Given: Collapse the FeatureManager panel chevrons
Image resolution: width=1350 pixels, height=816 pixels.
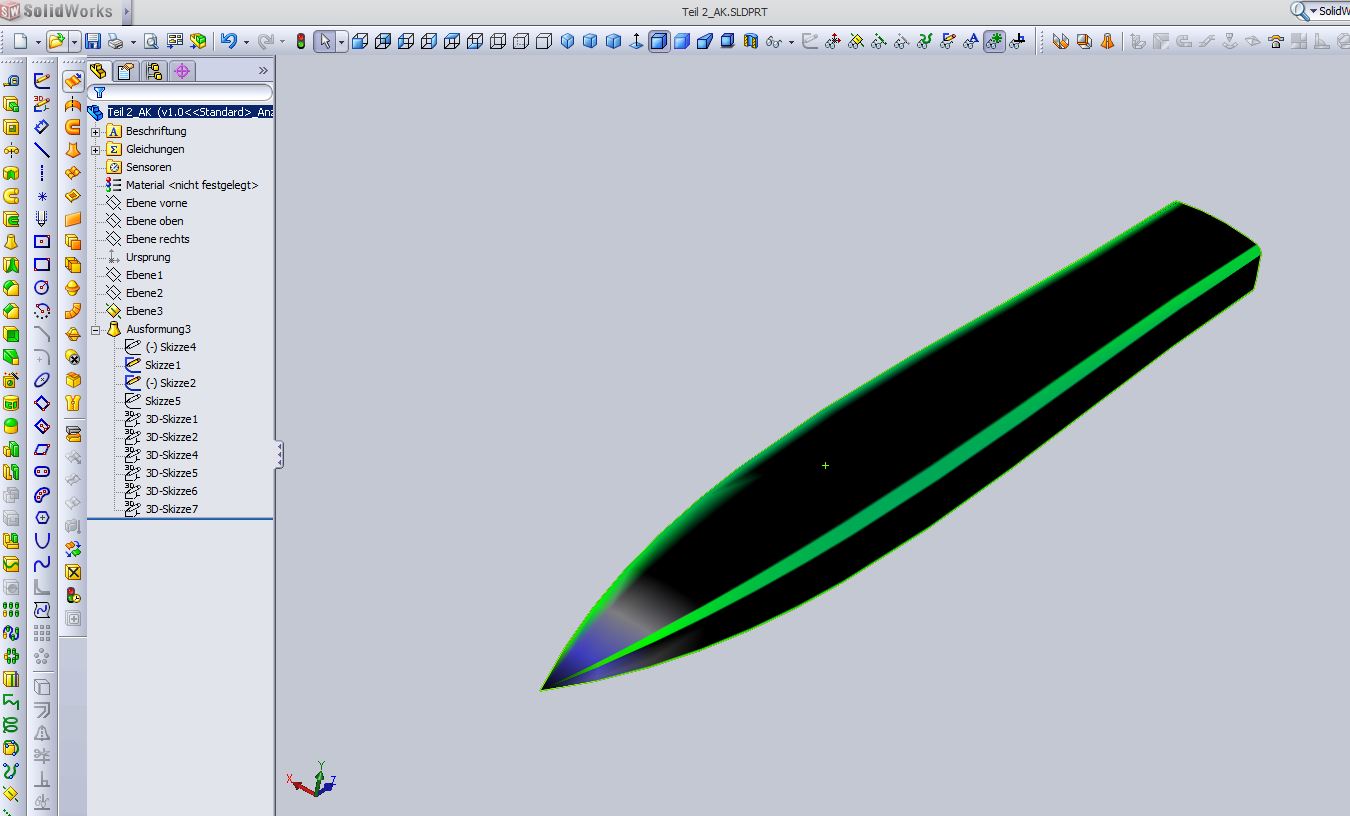Looking at the screenshot, I should pyautogui.click(x=263, y=71).
